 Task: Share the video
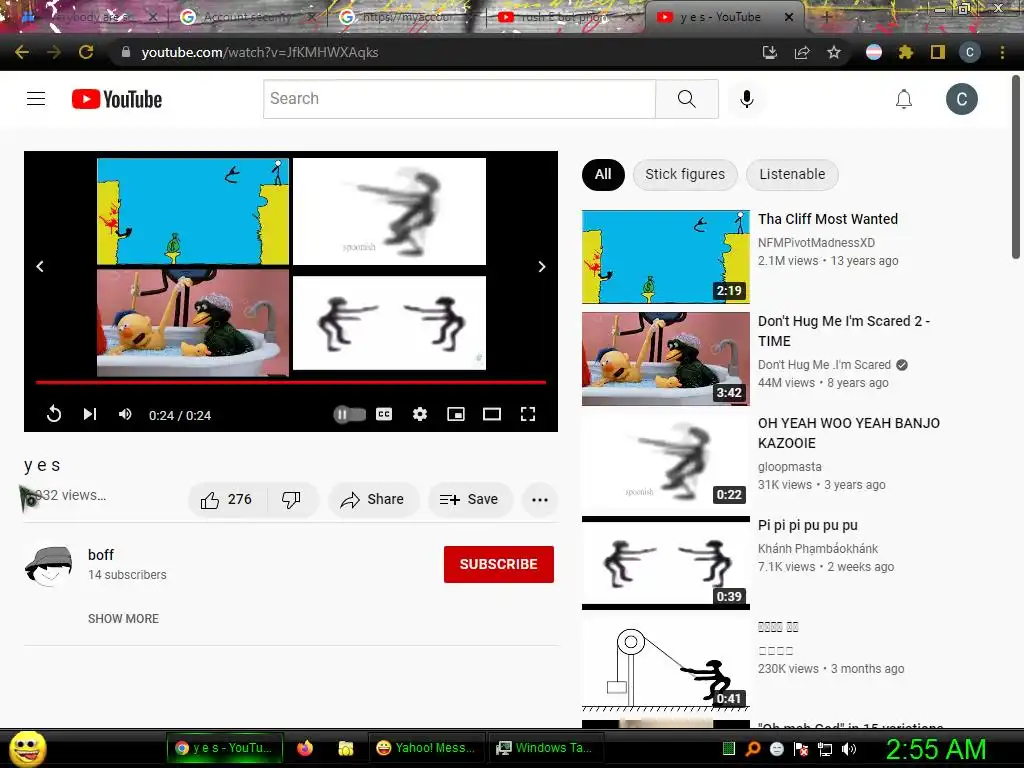(373, 500)
